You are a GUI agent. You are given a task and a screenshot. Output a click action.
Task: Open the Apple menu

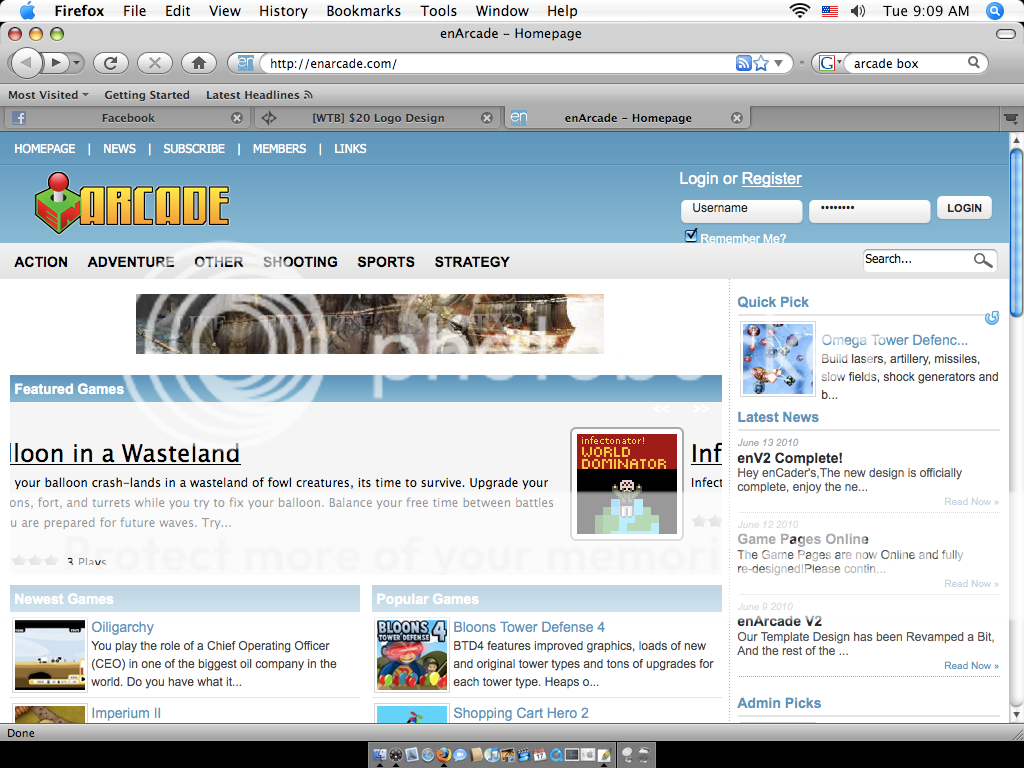[x=27, y=10]
